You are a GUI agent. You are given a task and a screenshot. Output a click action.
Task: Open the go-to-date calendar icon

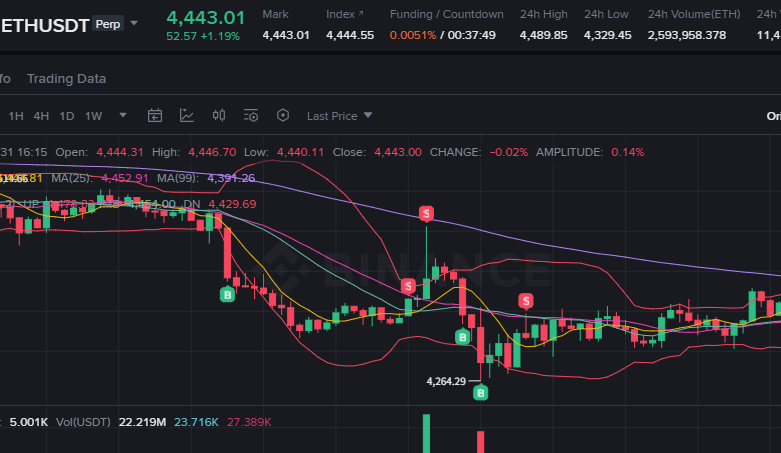coord(155,116)
